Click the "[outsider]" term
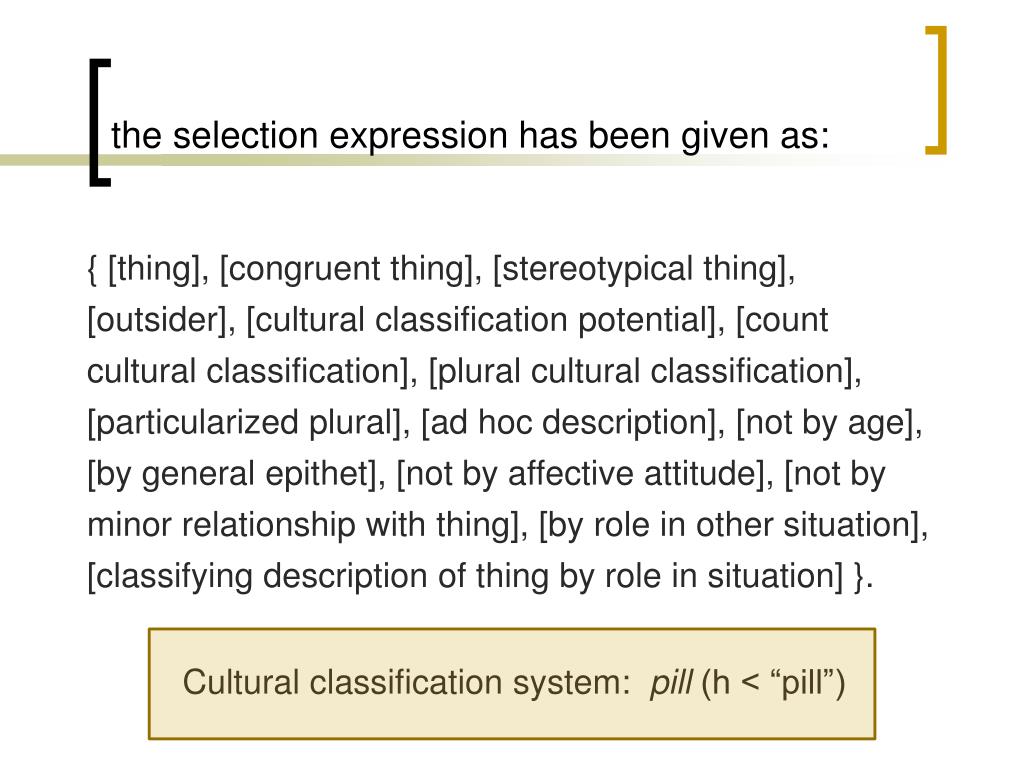 [157, 320]
